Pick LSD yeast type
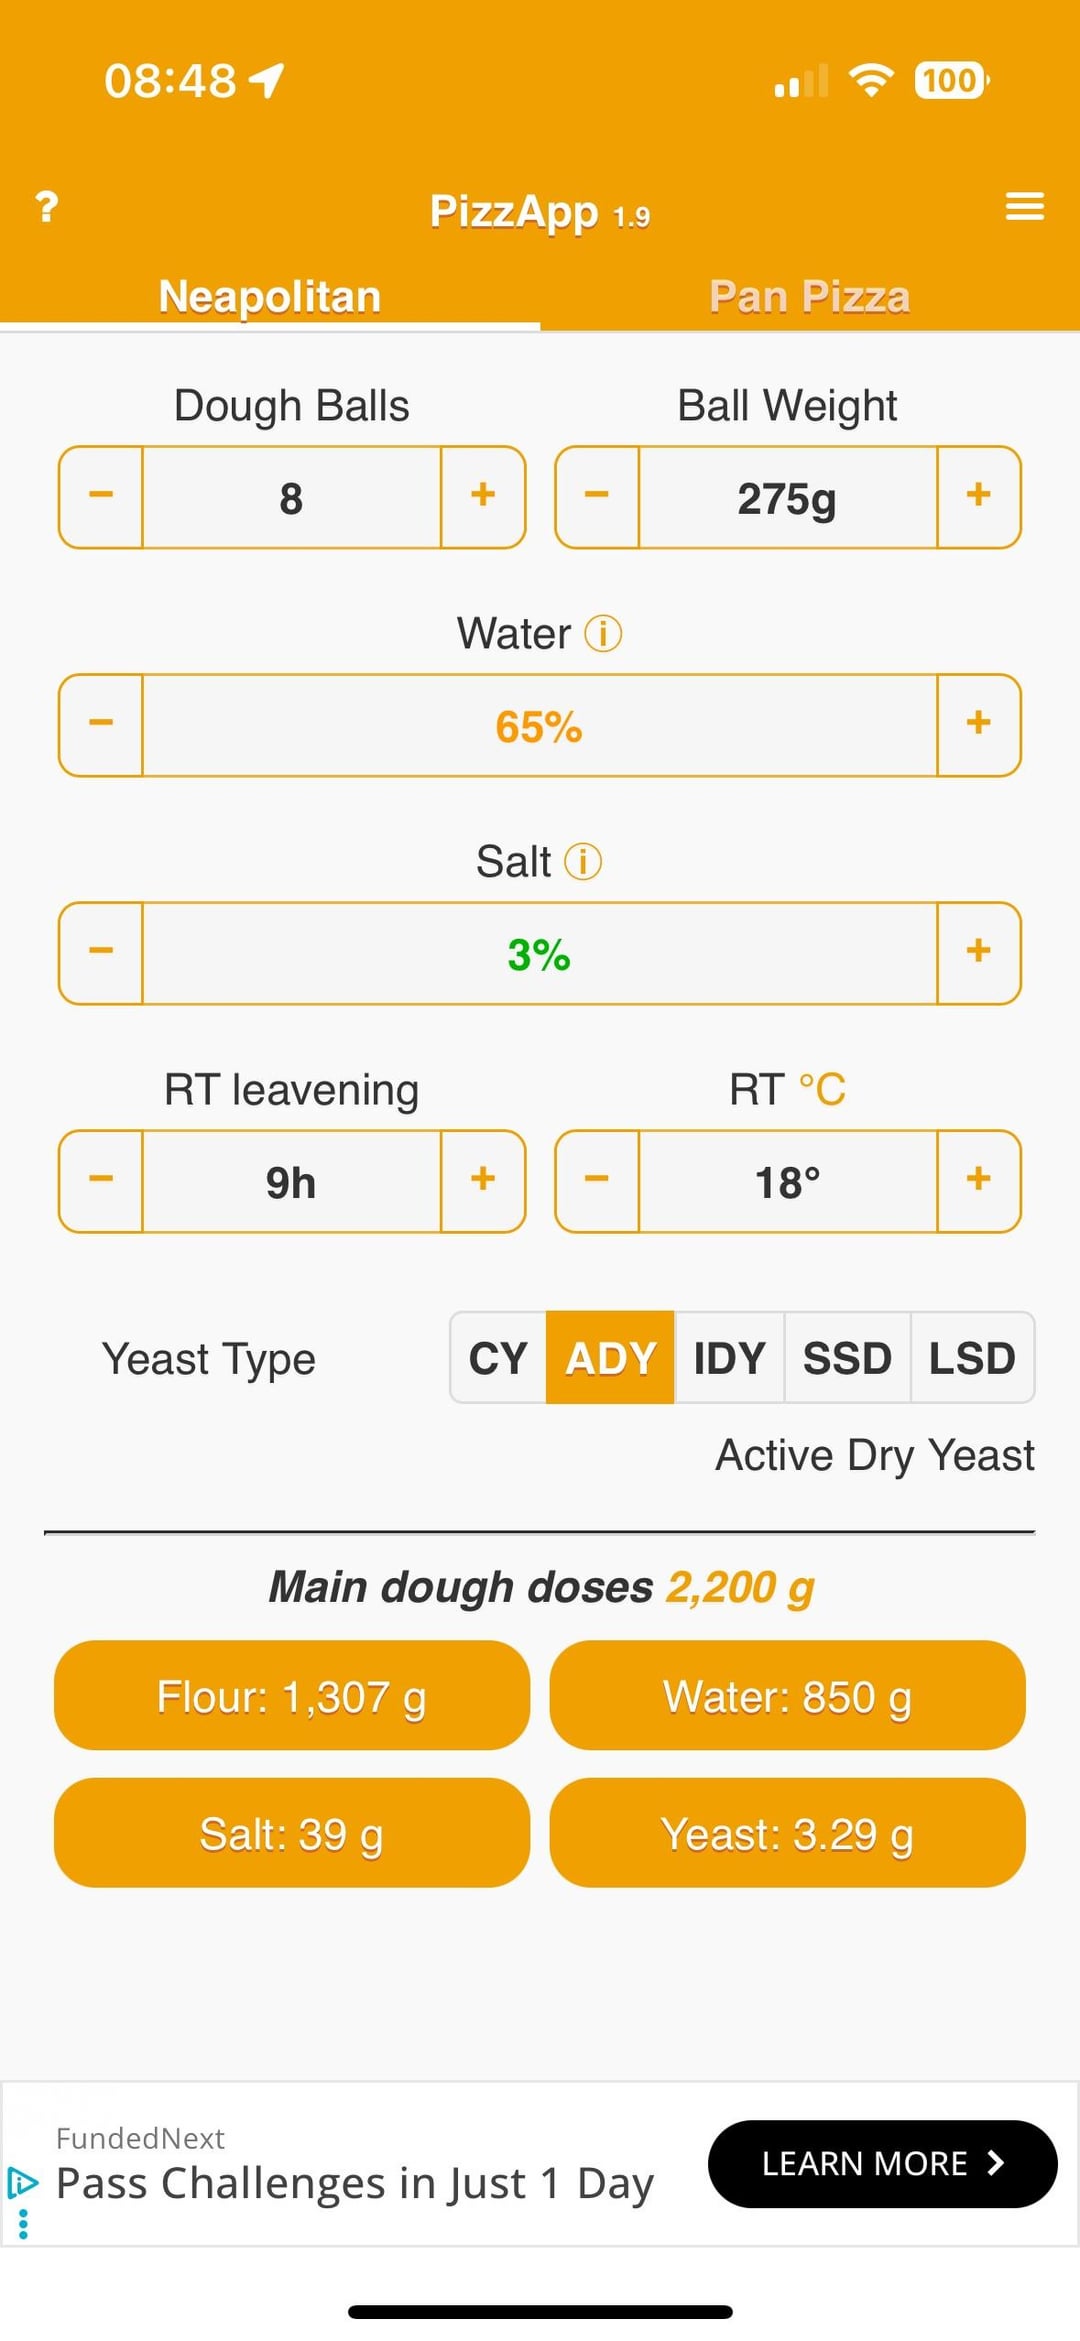The height and width of the screenshot is (2341, 1080). pyautogui.click(x=972, y=1358)
